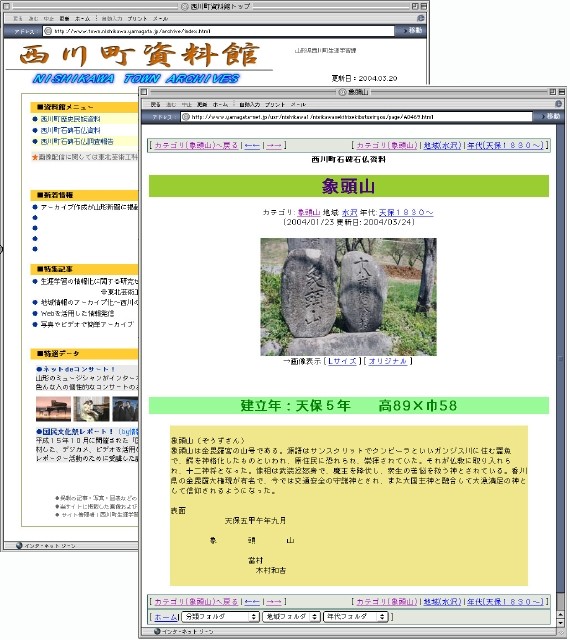The height and width of the screenshot is (640, 570).
Task: Click the プリント print toolbar button
Action: (x=275, y=104)
